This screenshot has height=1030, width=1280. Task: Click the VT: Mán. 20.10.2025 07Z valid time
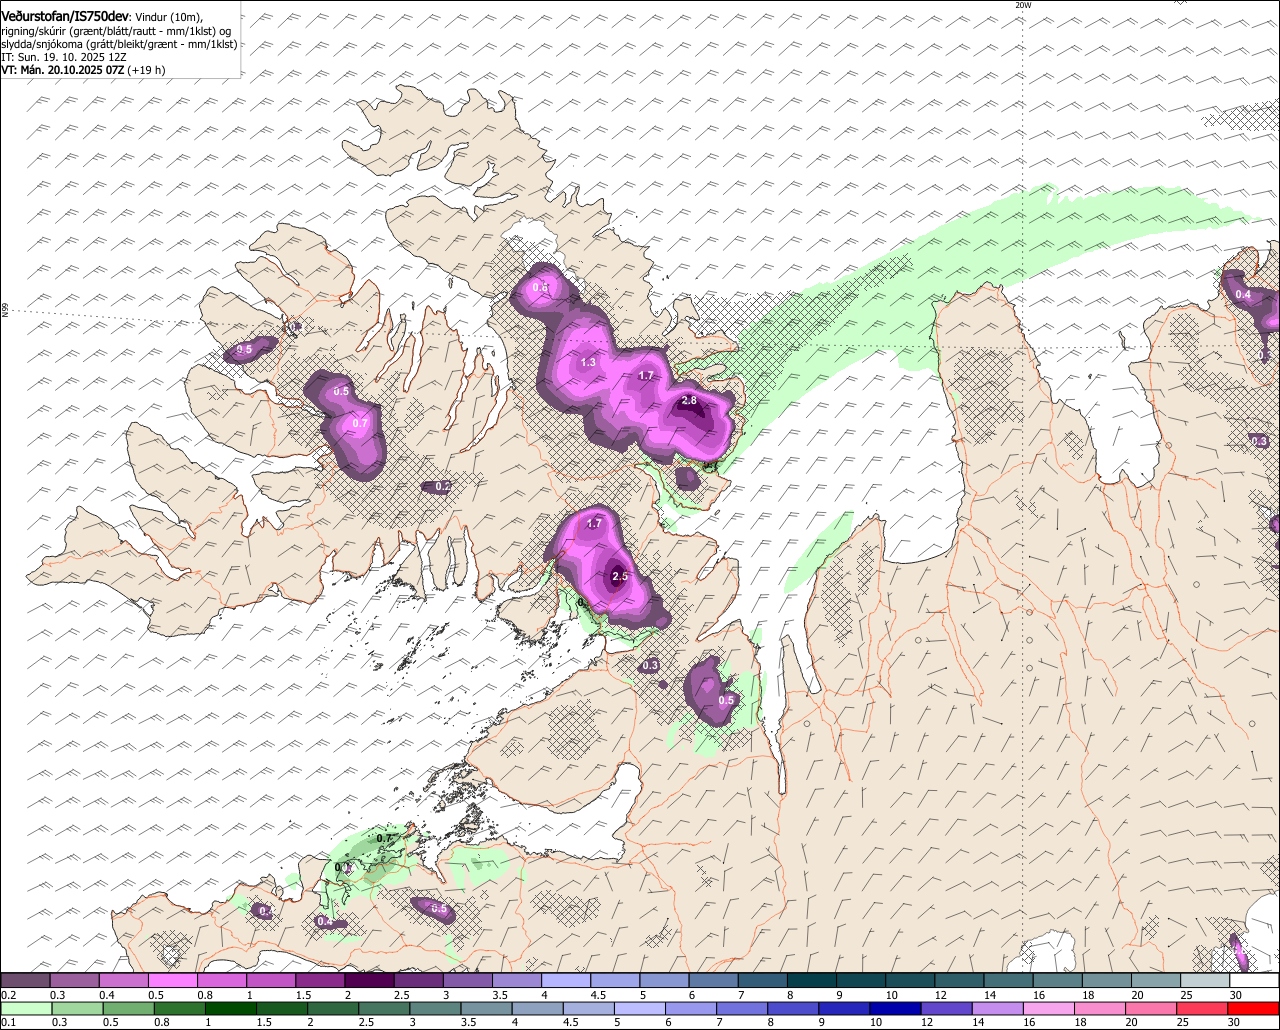coord(62,70)
